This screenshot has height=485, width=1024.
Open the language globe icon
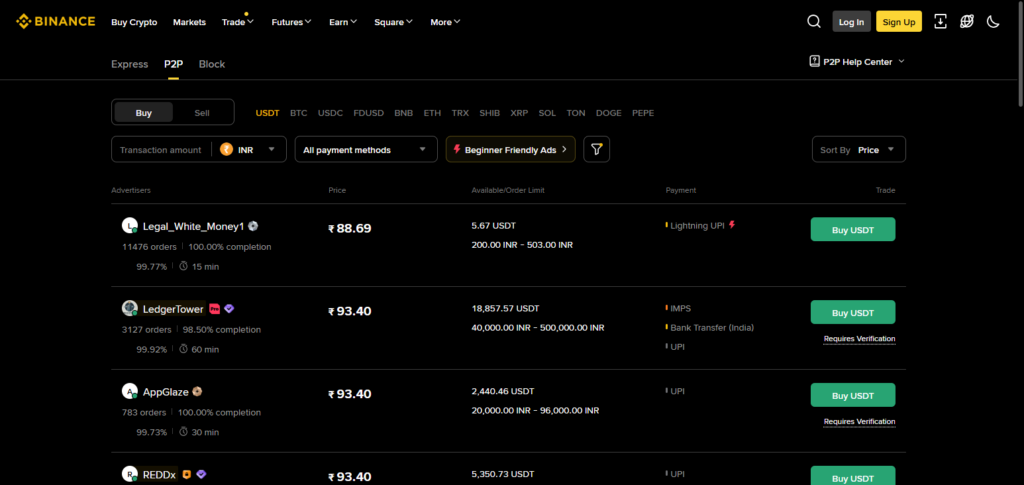[x=967, y=22]
